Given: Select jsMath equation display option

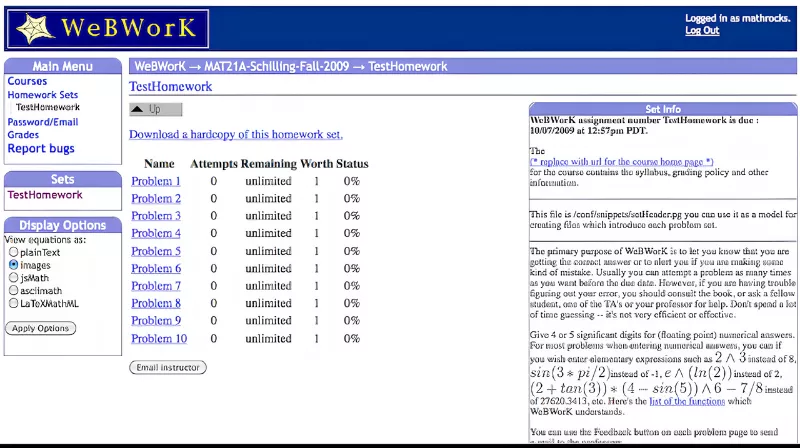Looking at the screenshot, I should click(x=13, y=278).
